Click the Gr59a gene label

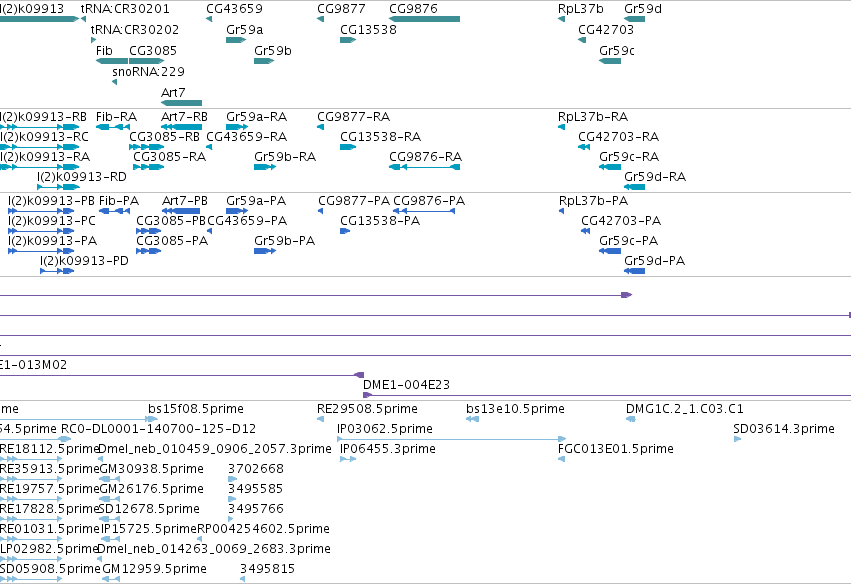click(x=245, y=29)
